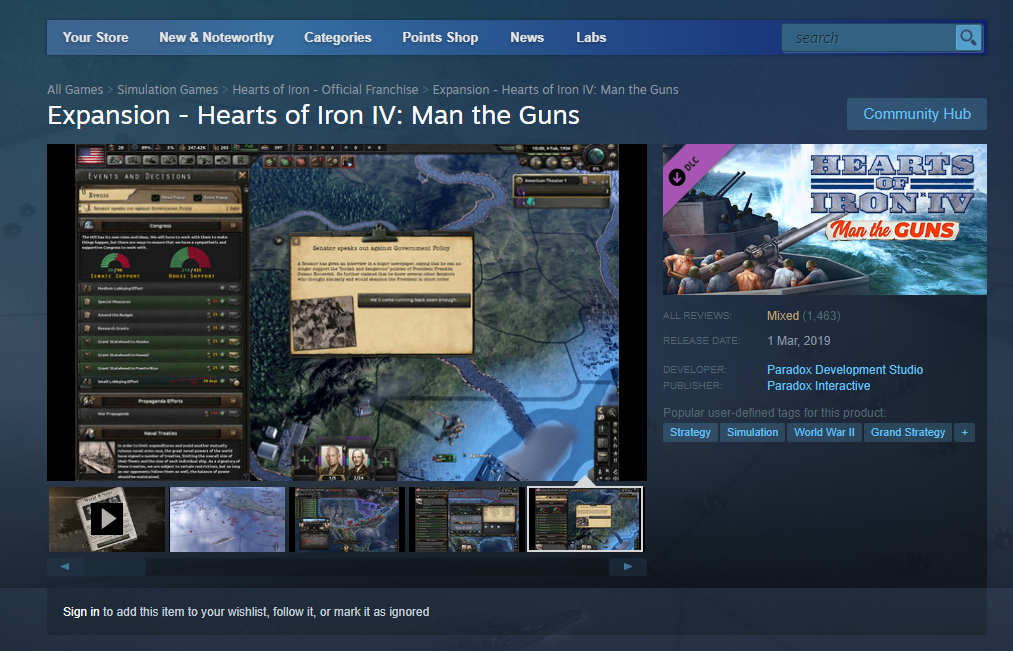
Task: Select the Simulation tag
Action: [752, 433]
